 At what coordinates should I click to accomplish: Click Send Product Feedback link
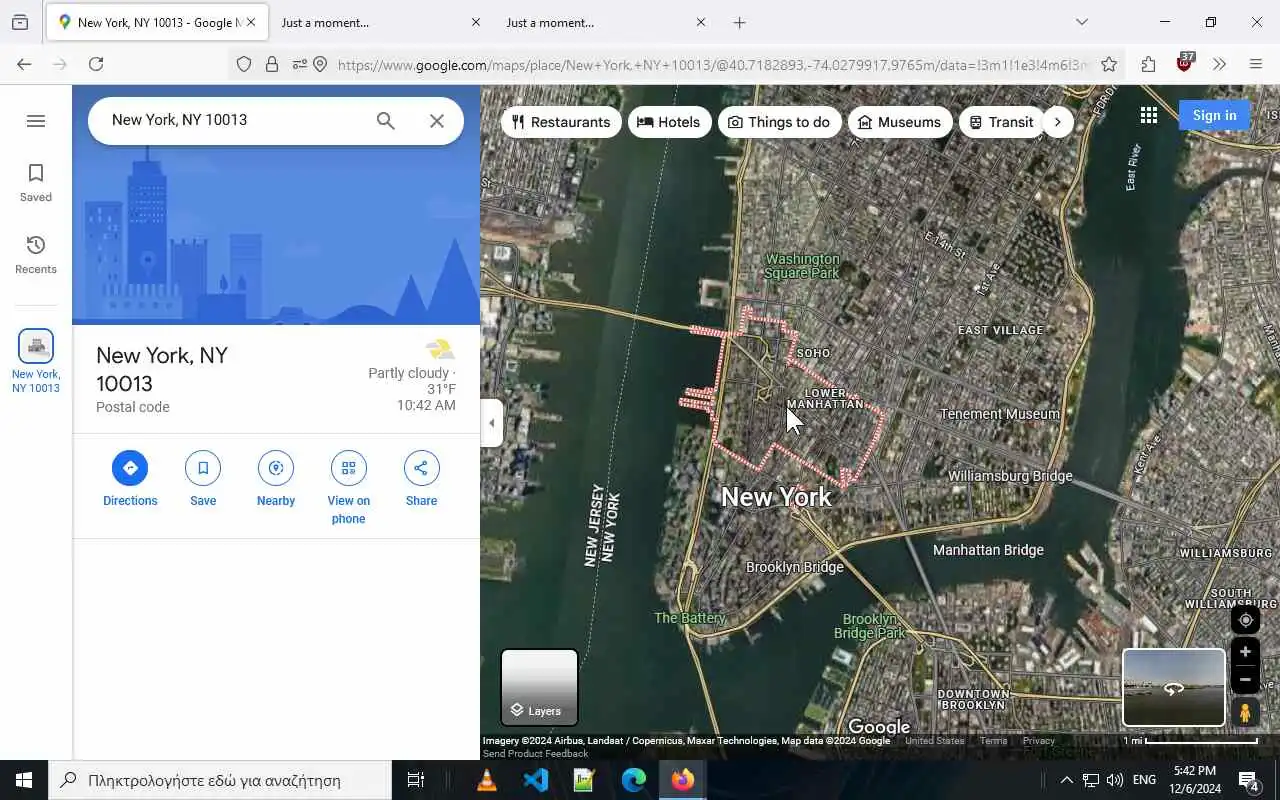click(x=535, y=754)
